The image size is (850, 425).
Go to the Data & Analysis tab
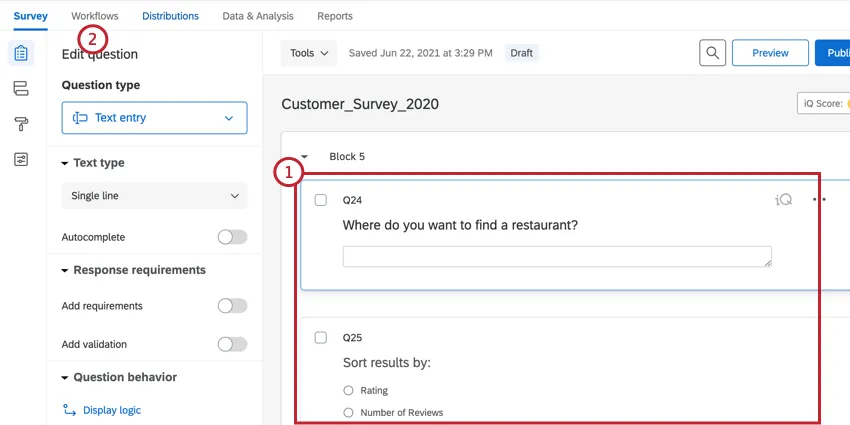(x=258, y=16)
